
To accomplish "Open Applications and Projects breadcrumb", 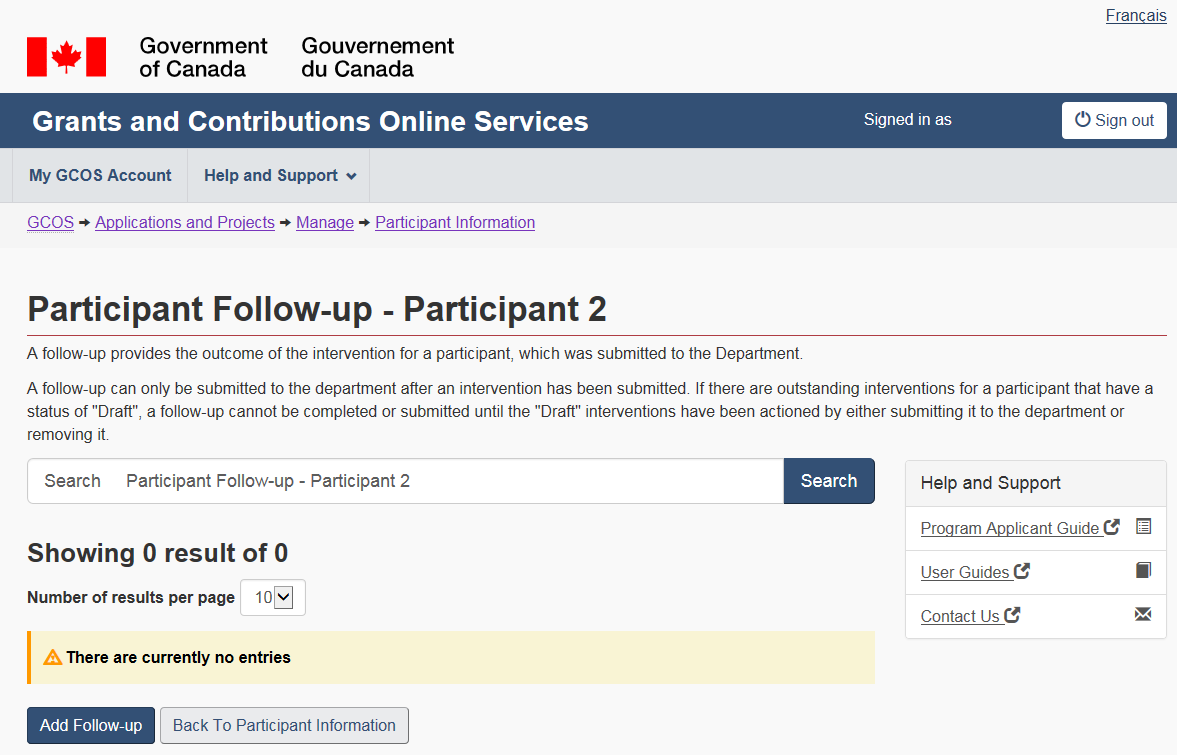I will [x=185, y=223].
